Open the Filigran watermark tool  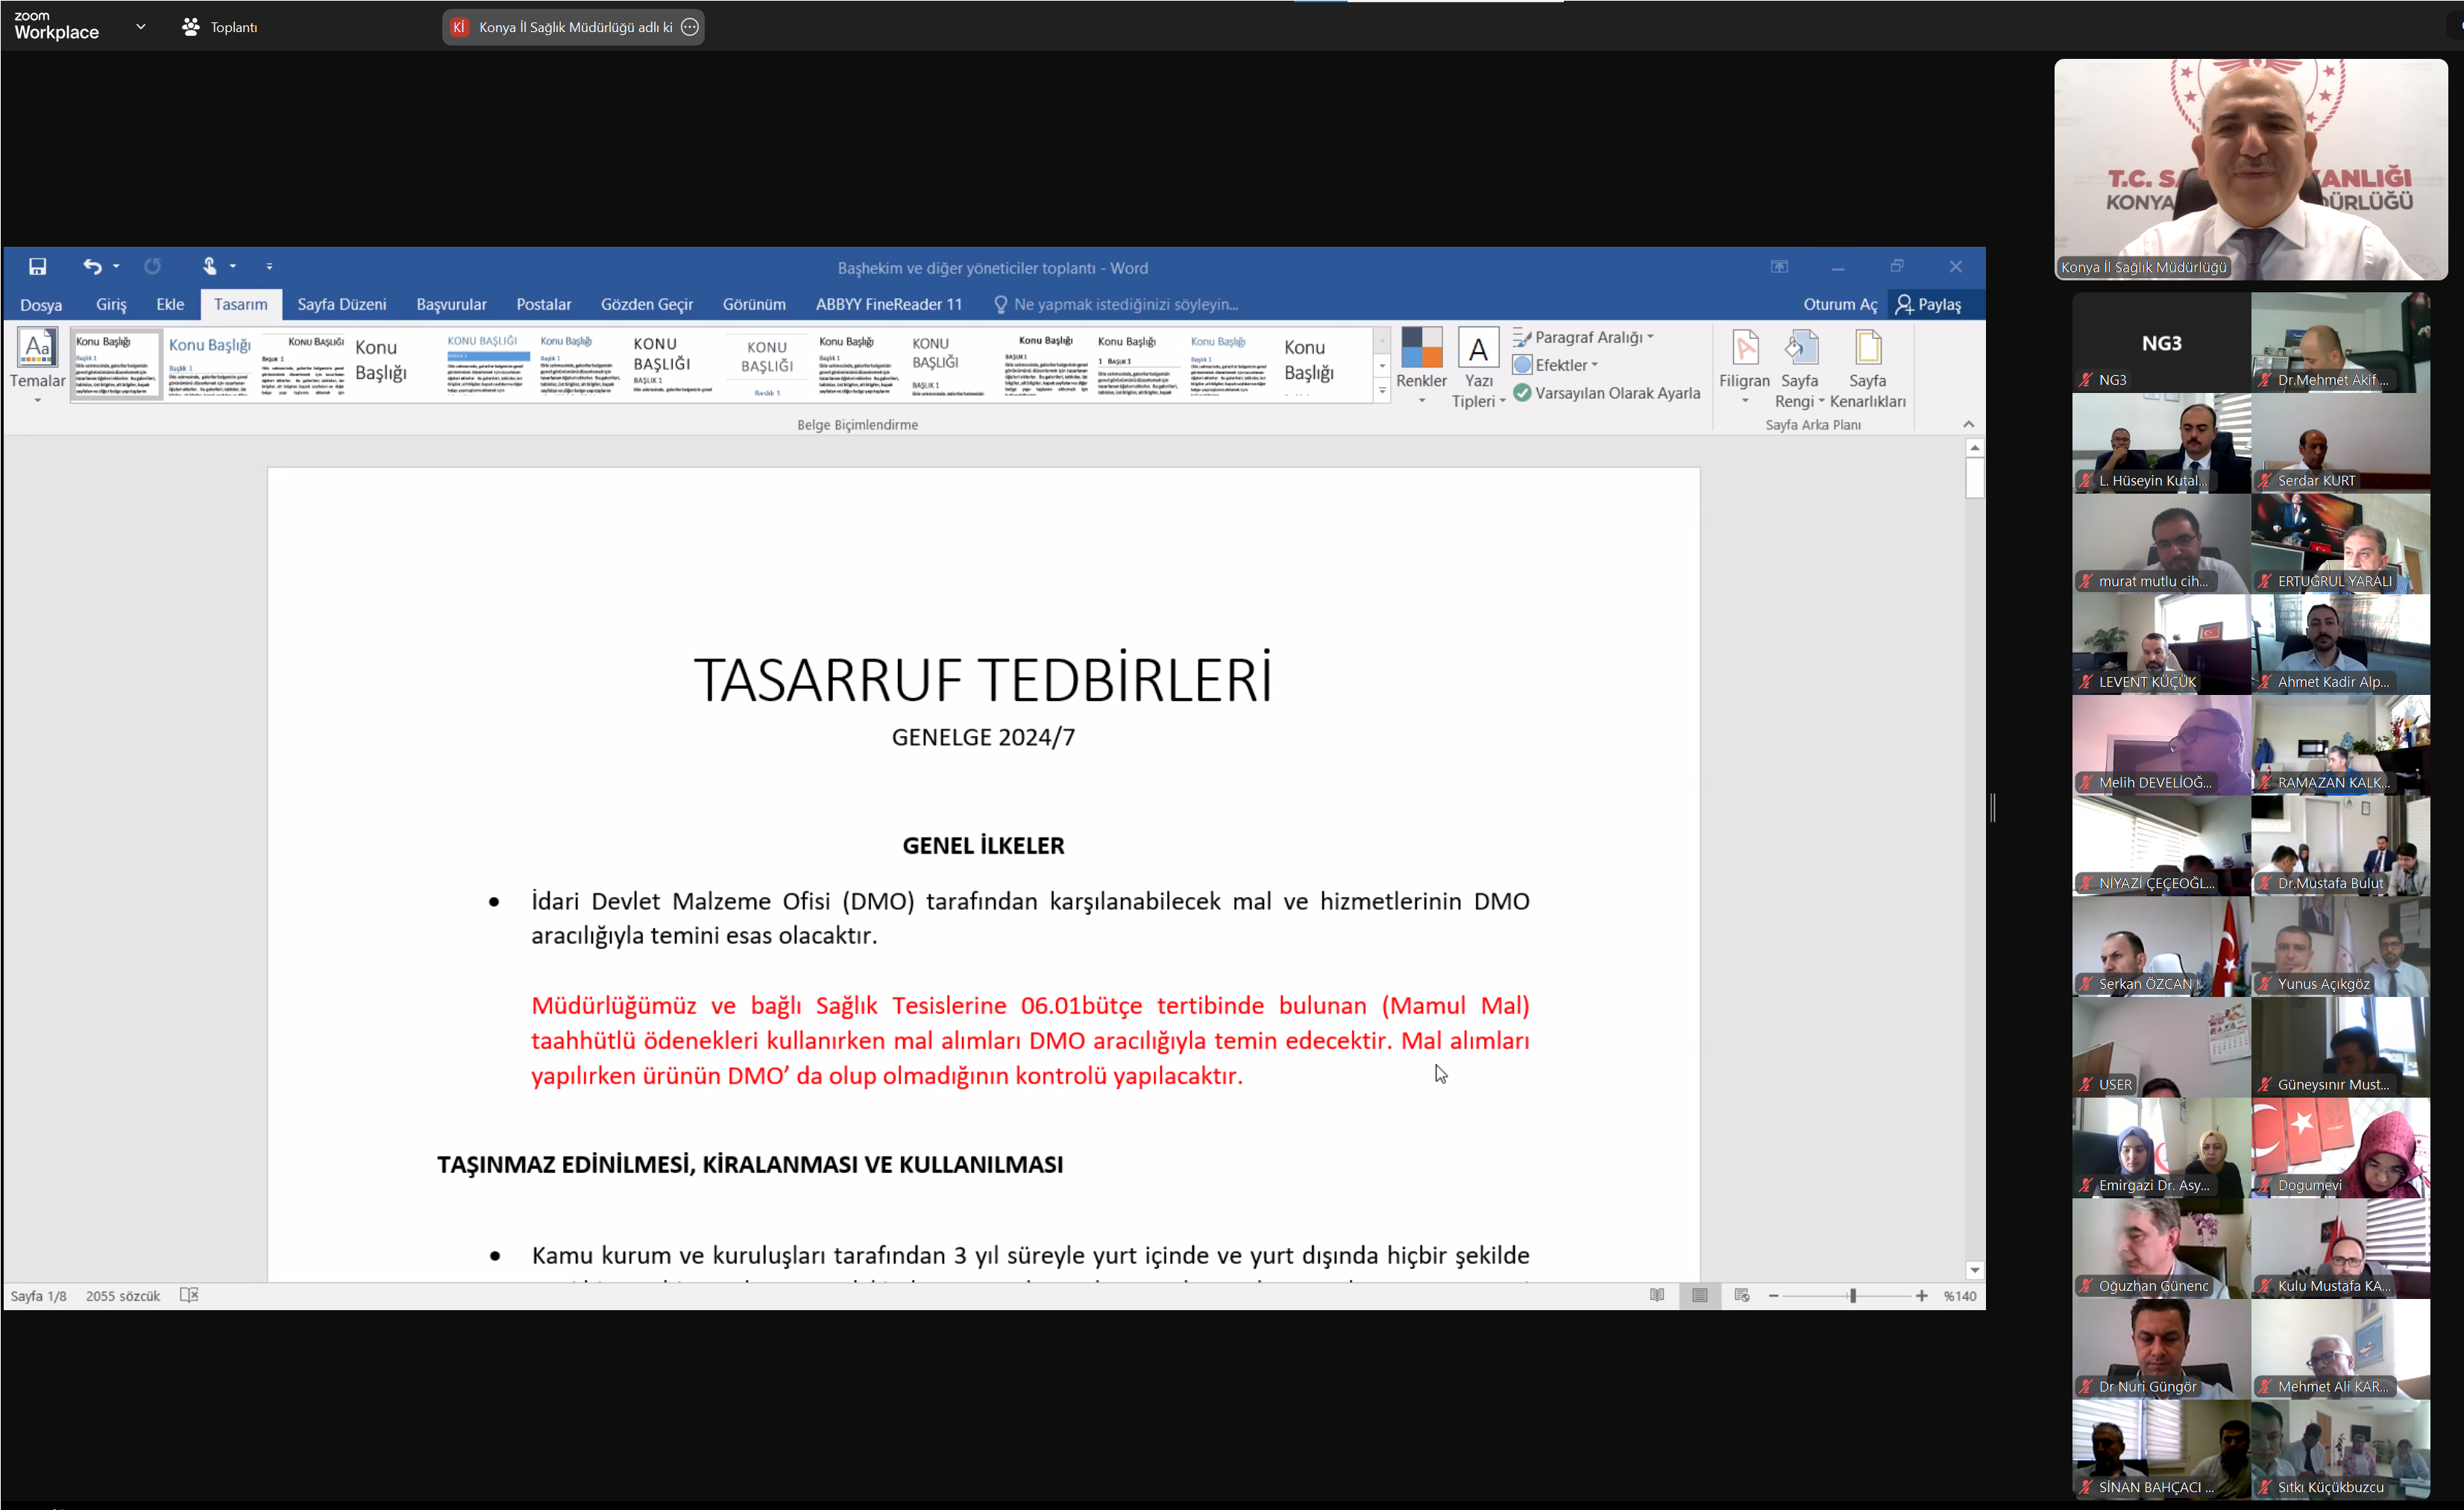1744,365
